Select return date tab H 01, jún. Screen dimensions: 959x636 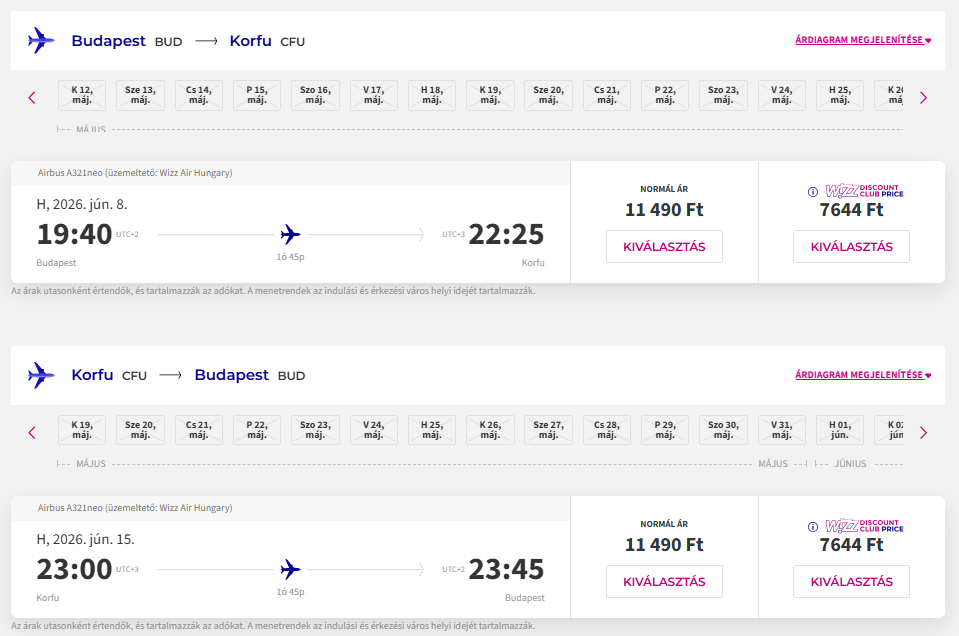tap(839, 430)
